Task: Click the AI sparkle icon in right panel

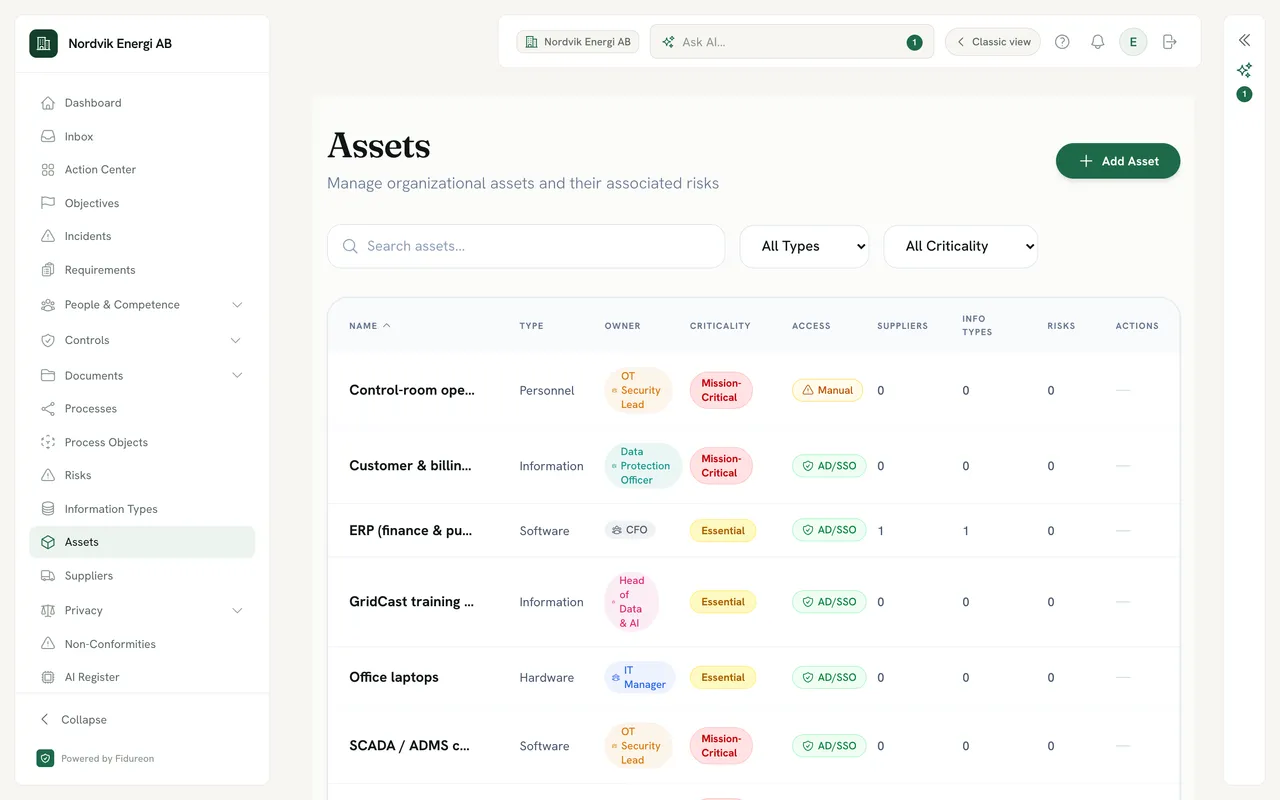Action: [1244, 70]
